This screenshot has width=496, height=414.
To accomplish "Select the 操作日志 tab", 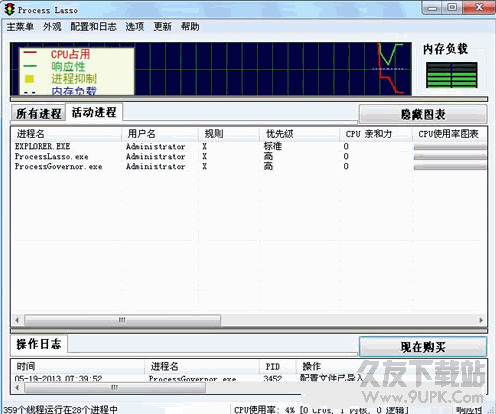I will pos(39,344).
